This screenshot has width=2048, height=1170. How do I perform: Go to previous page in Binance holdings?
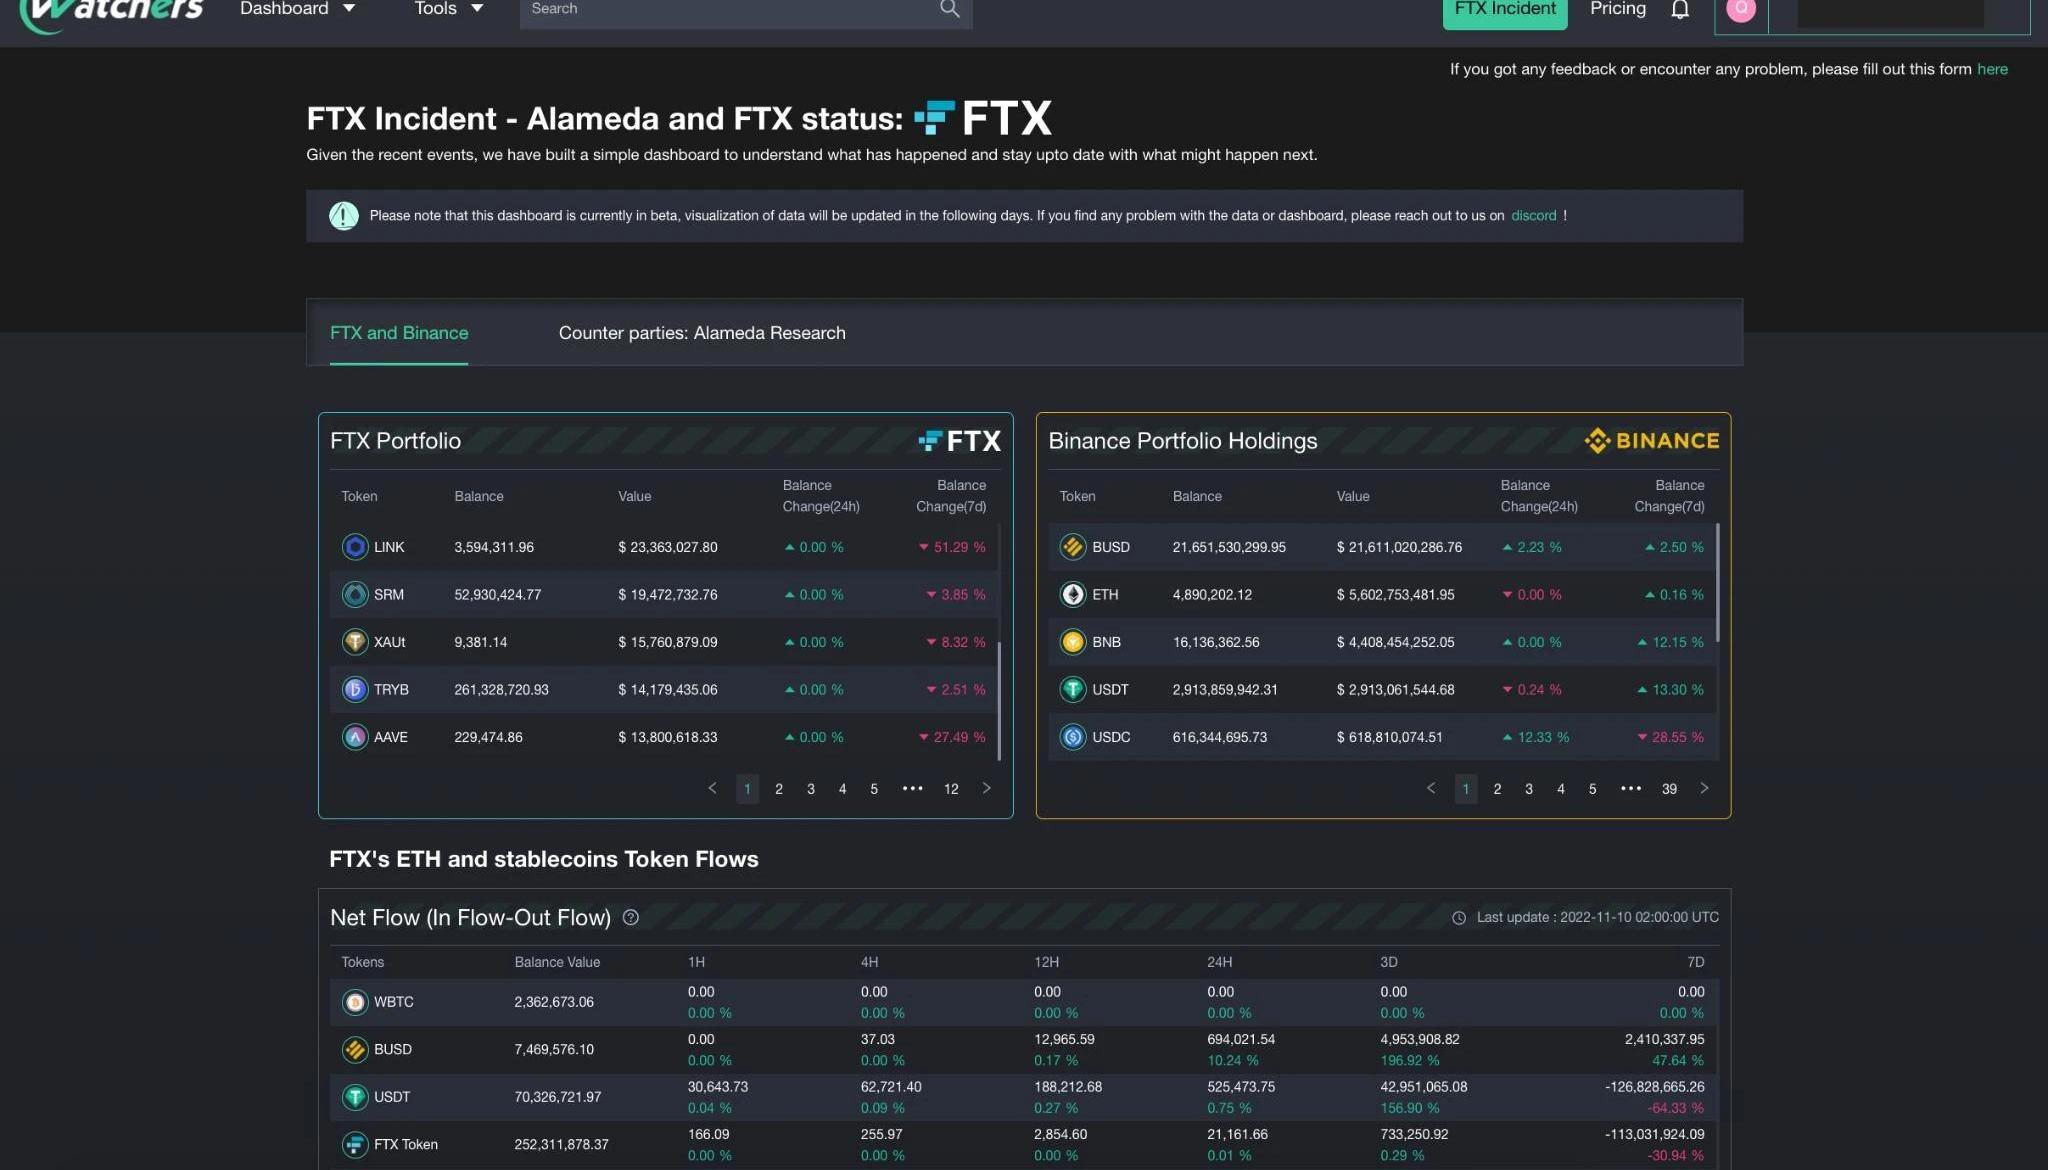[x=1430, y=788]
